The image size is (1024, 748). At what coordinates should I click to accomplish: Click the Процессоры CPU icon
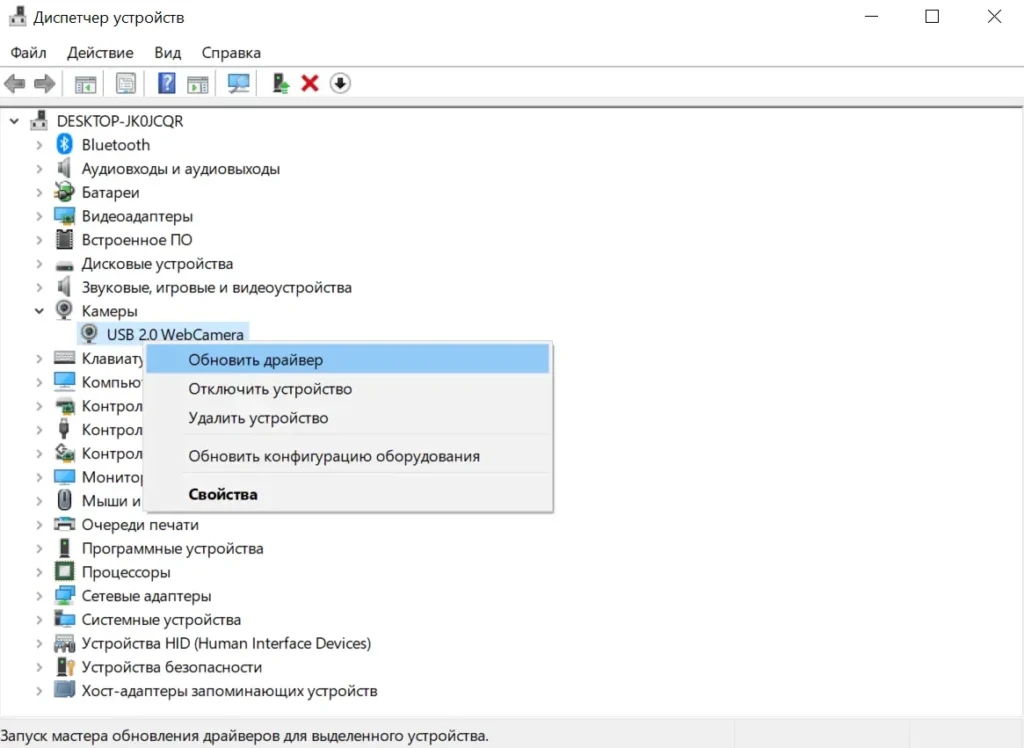click(x=64, y=572)
